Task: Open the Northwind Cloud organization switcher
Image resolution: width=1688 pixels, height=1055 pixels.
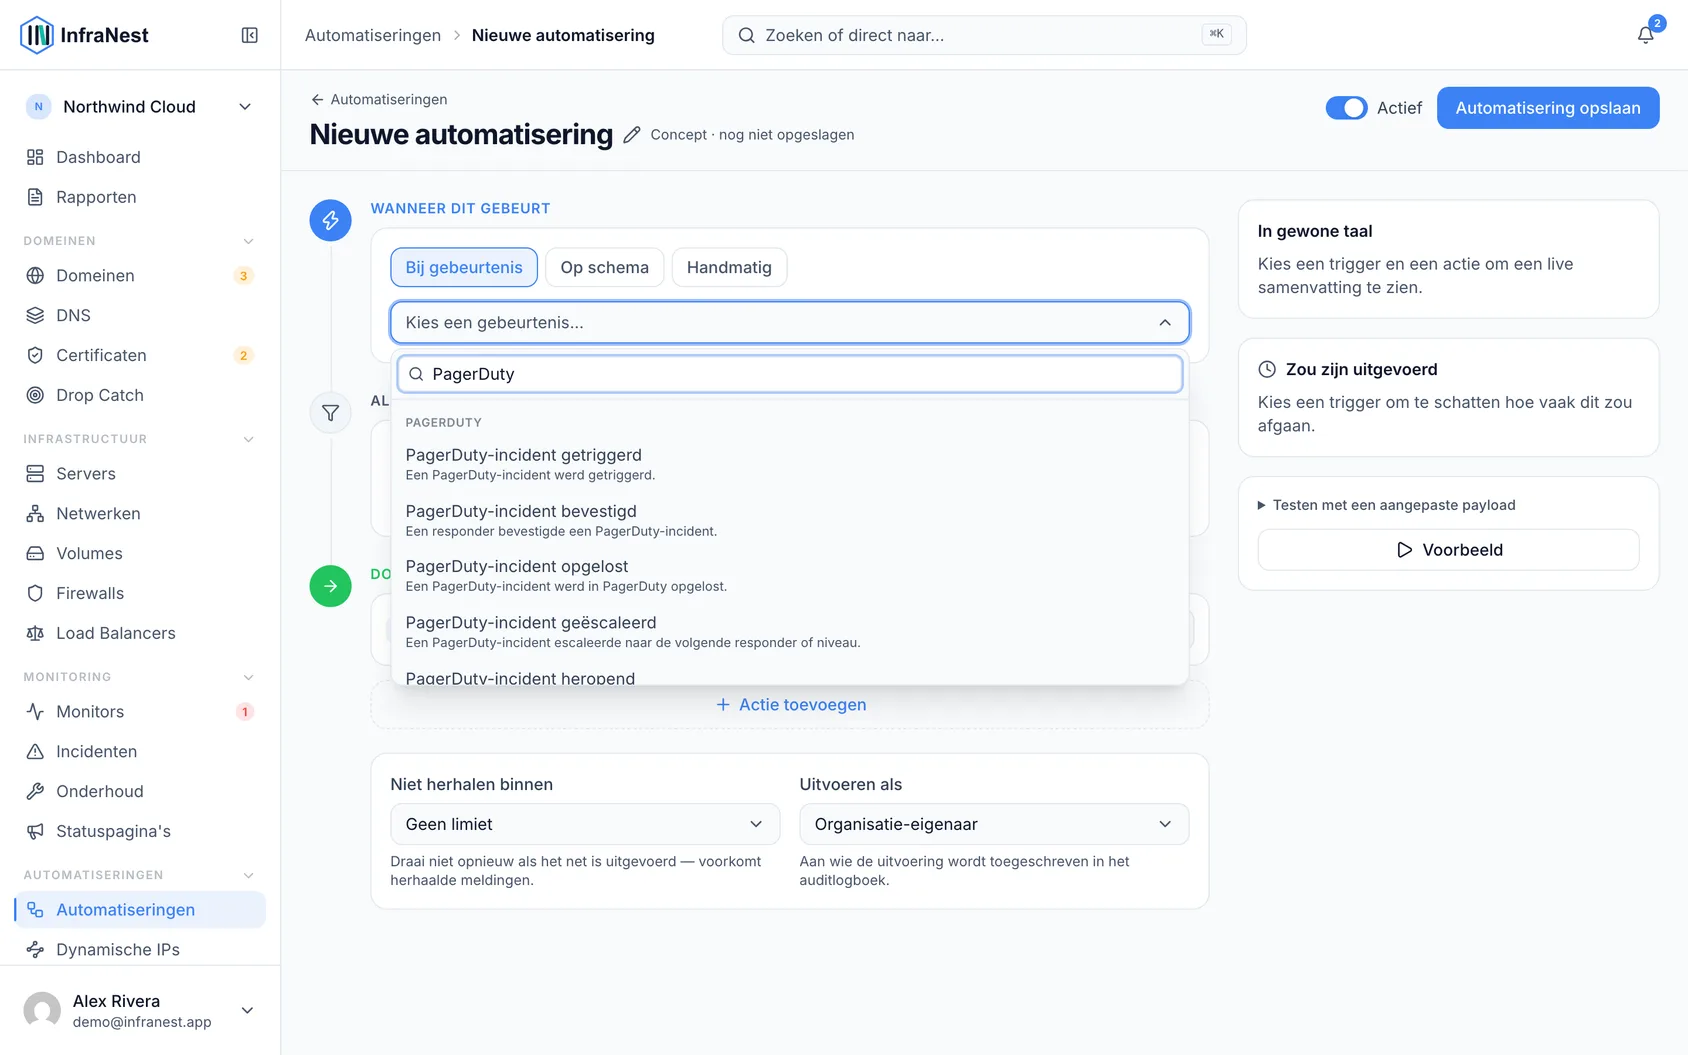Action: (x=140, y=107)
